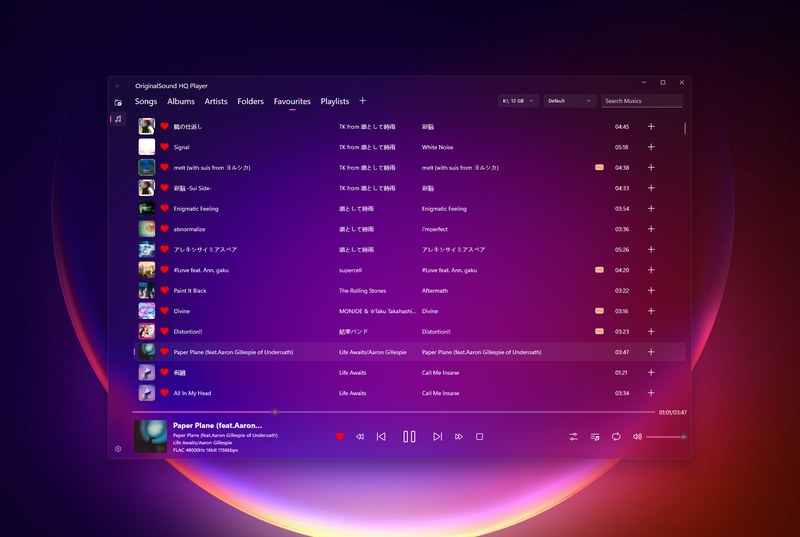The image size is (800, 537).
Task: Click plus icon for All In My Head
Action: [651, 393]
